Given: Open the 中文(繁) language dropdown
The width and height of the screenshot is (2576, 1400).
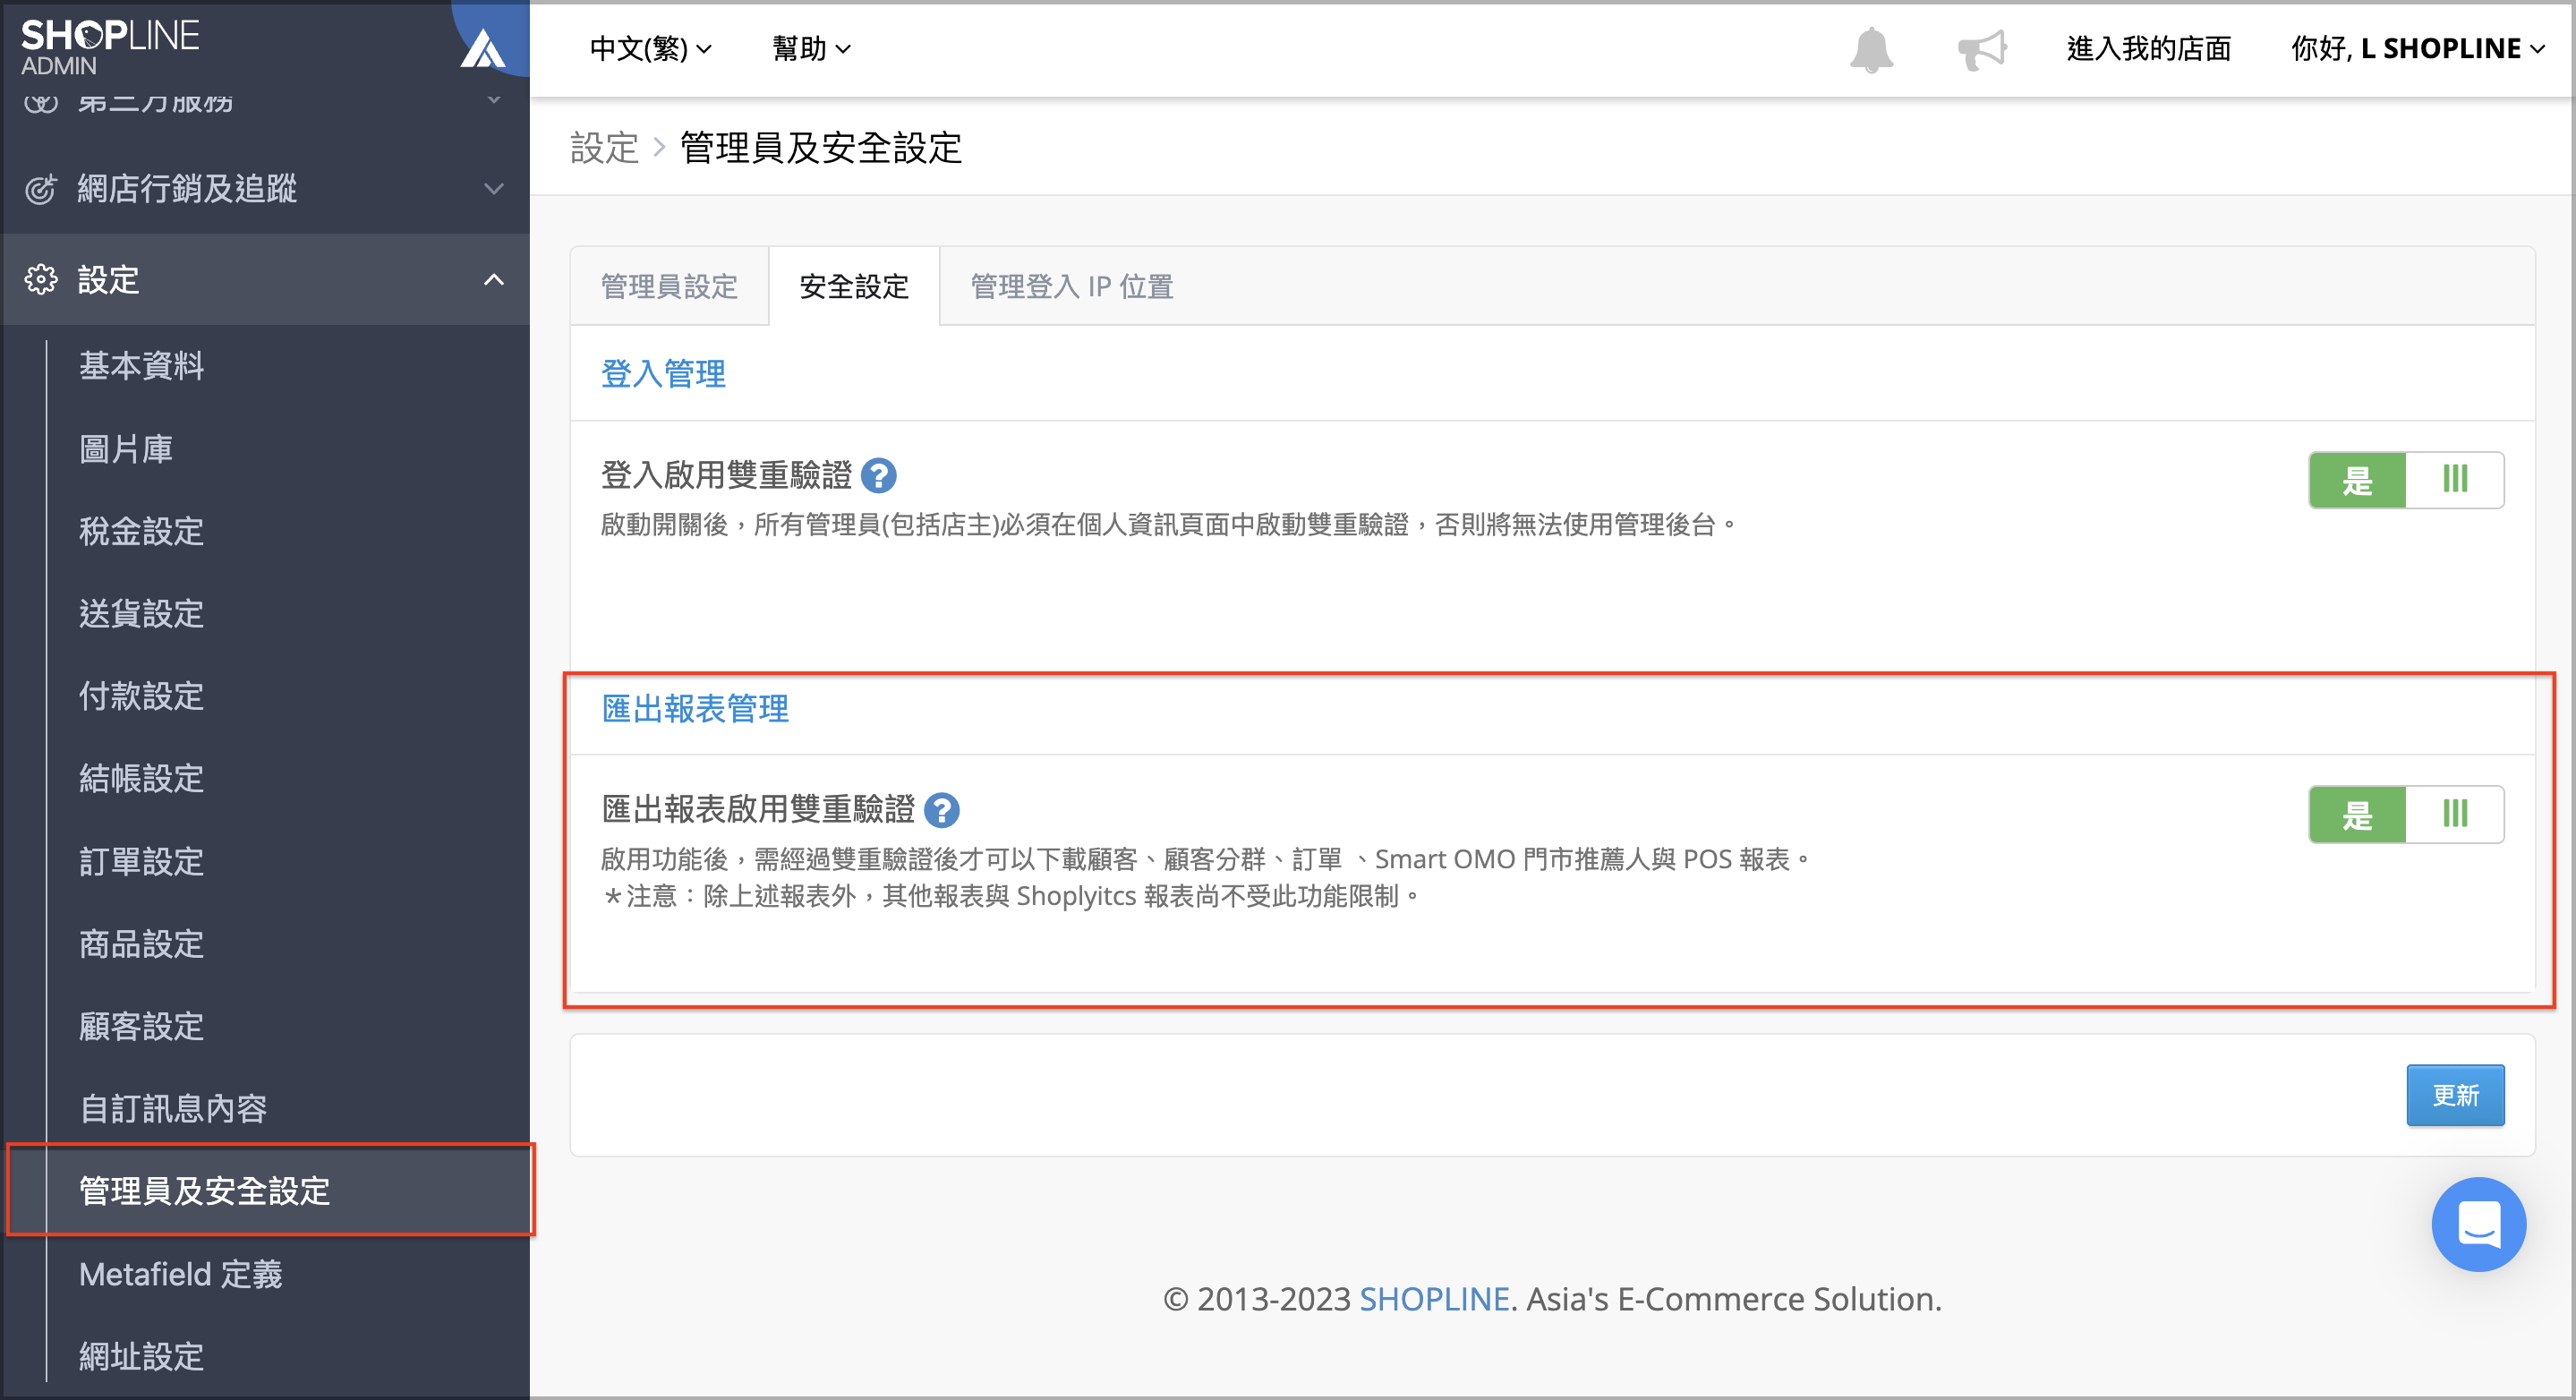Looking at the screenshot, I should point(649,48).
